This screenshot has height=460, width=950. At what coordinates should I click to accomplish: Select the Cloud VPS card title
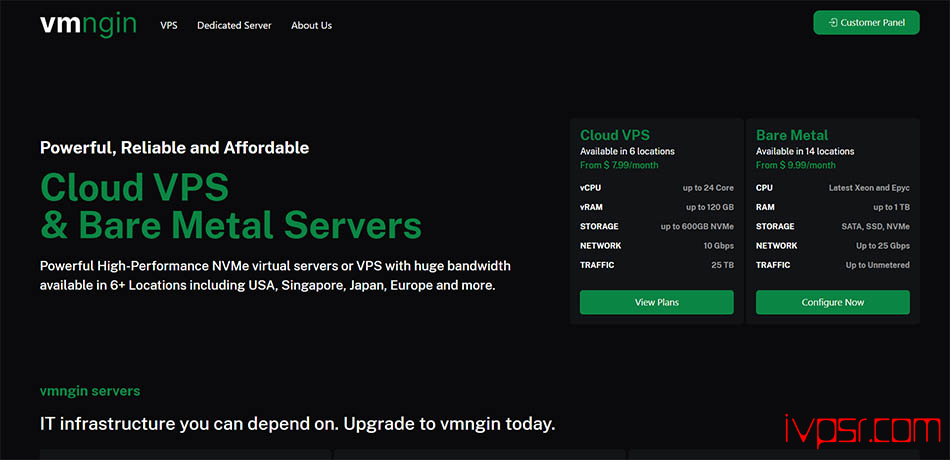613,135
